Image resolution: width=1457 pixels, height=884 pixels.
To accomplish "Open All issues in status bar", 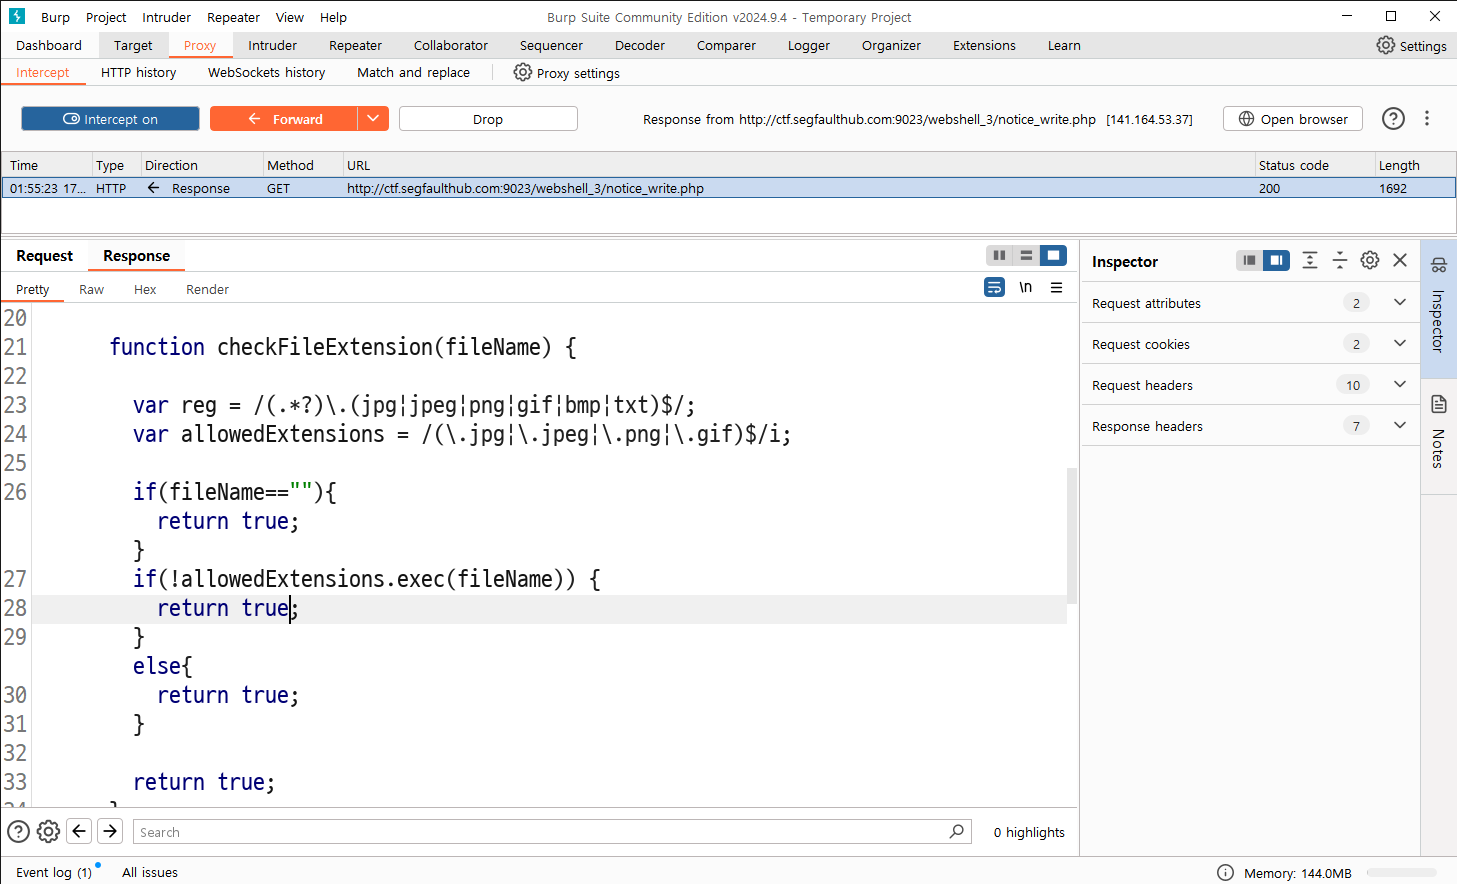I will [x=150, y=872].
